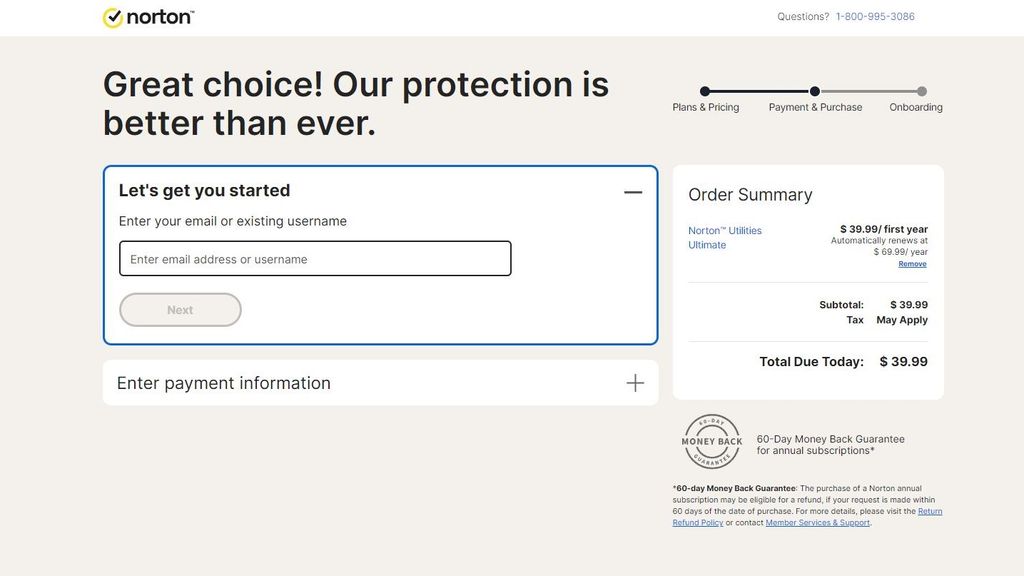Click the Norton logo checkmark icon

click(113, 16)
